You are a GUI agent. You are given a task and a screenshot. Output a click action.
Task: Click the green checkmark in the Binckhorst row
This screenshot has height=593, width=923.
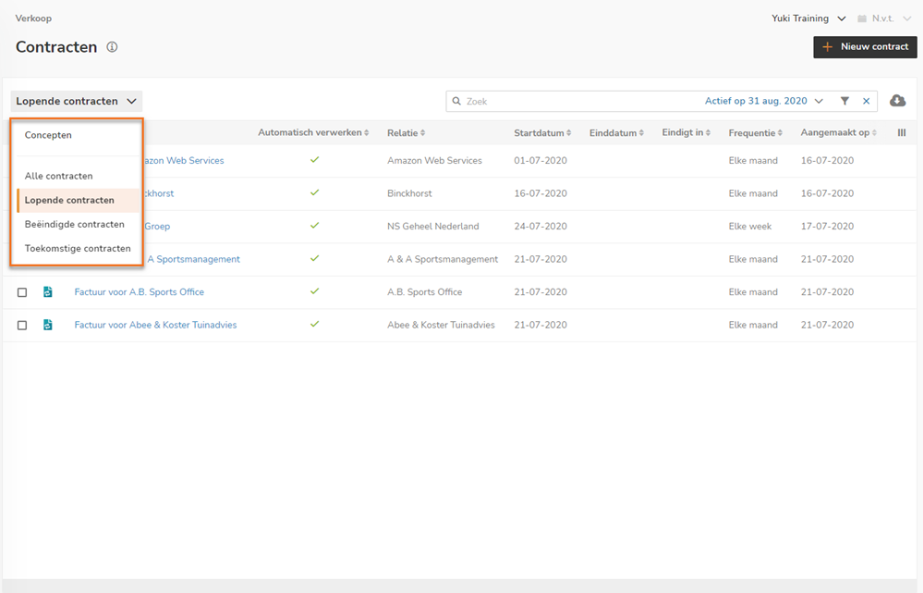[315, 193]
